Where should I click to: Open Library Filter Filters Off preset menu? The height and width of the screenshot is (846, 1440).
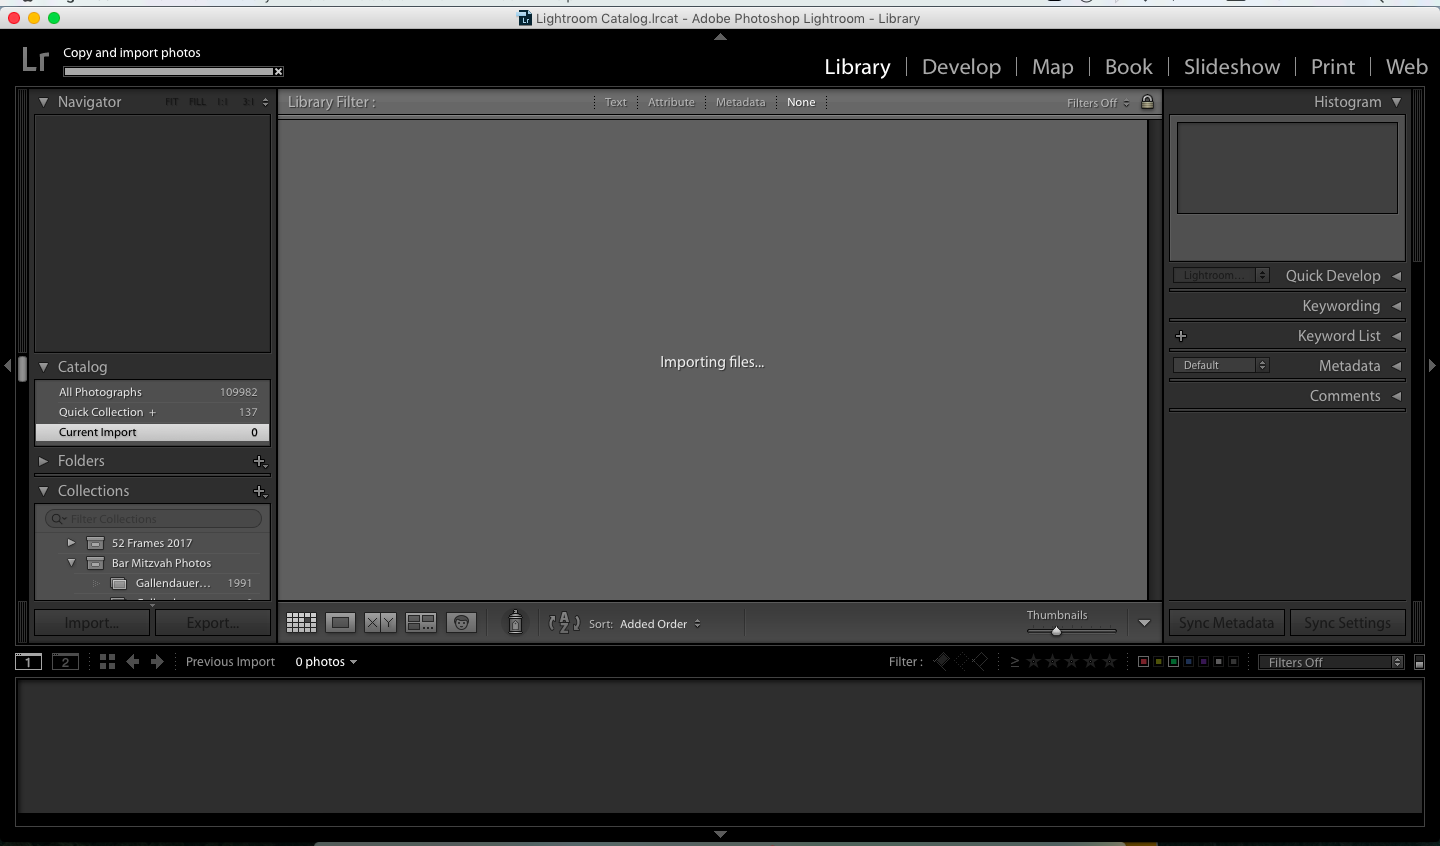pyautogui.click(x=1098, y=103)
